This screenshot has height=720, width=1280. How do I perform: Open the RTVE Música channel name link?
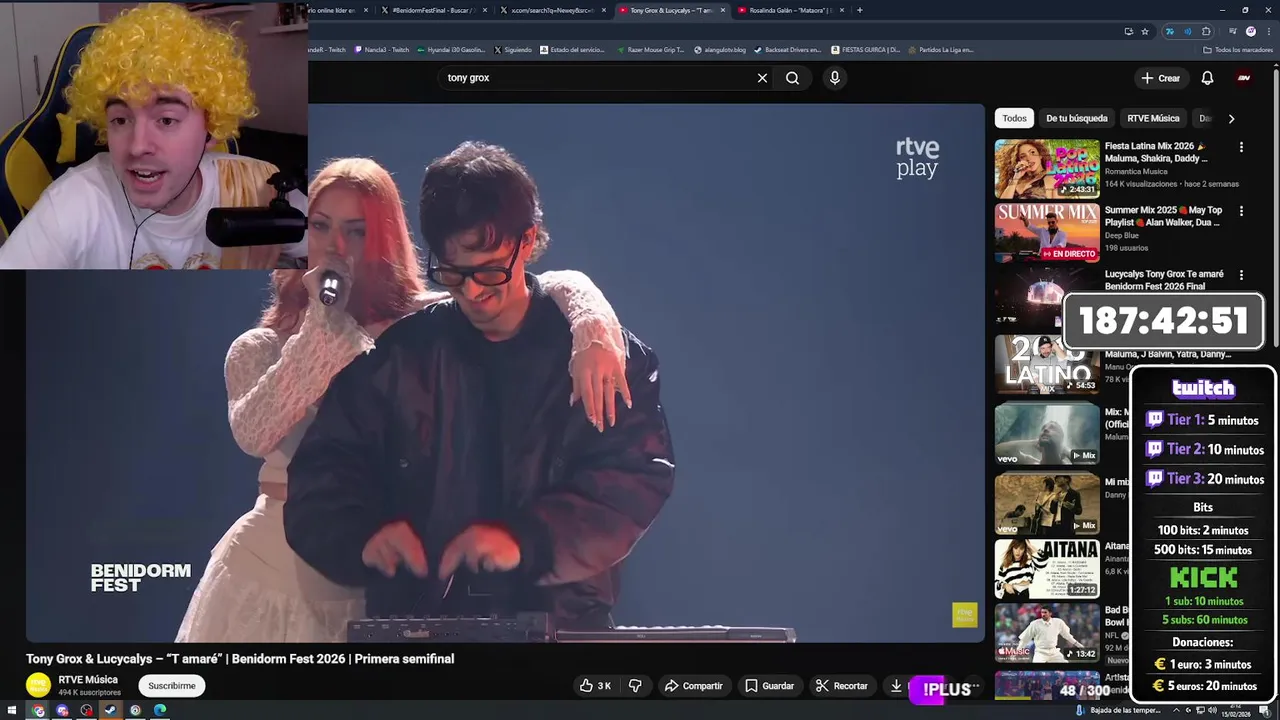88,680
